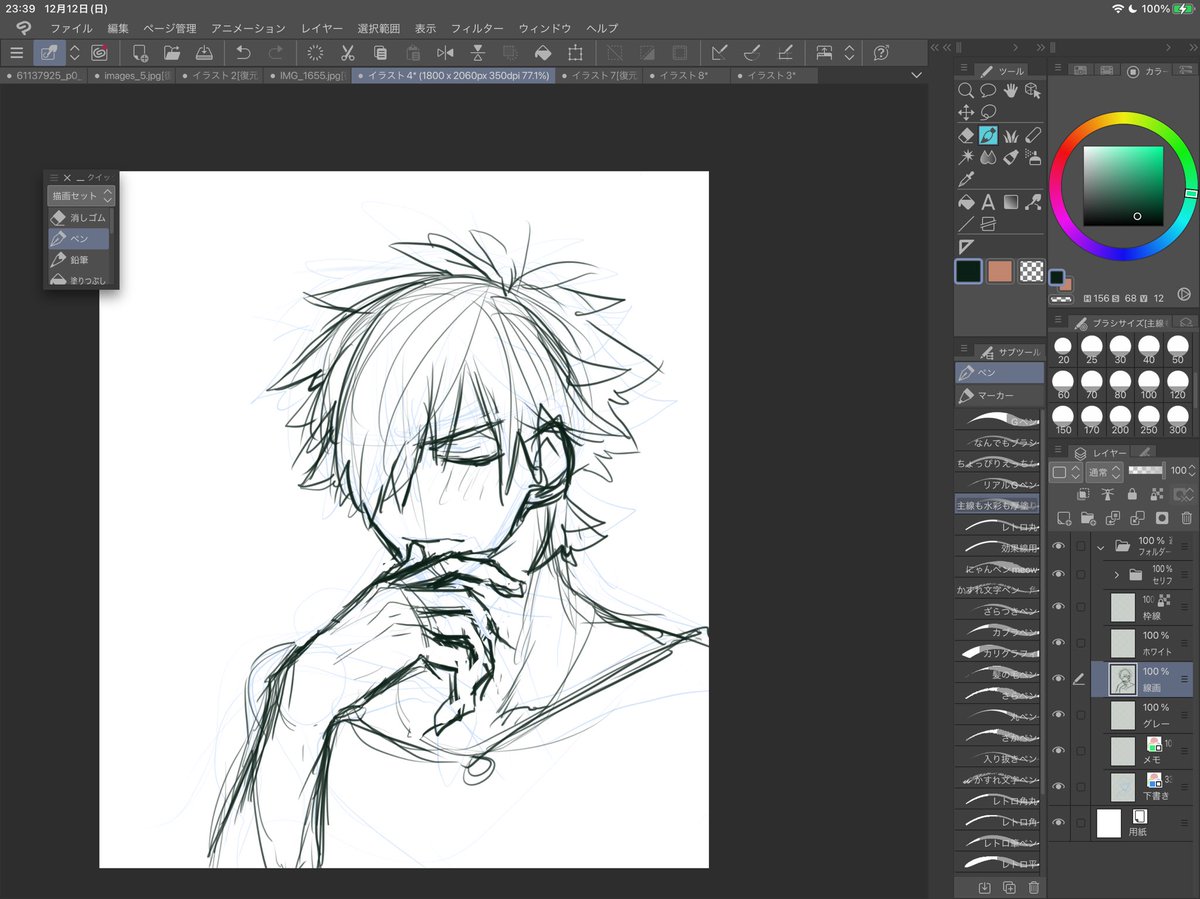Select the Blend water-drop tool
The height and width of the screenshot is (899, 1200).
click(x=988, y=158)
